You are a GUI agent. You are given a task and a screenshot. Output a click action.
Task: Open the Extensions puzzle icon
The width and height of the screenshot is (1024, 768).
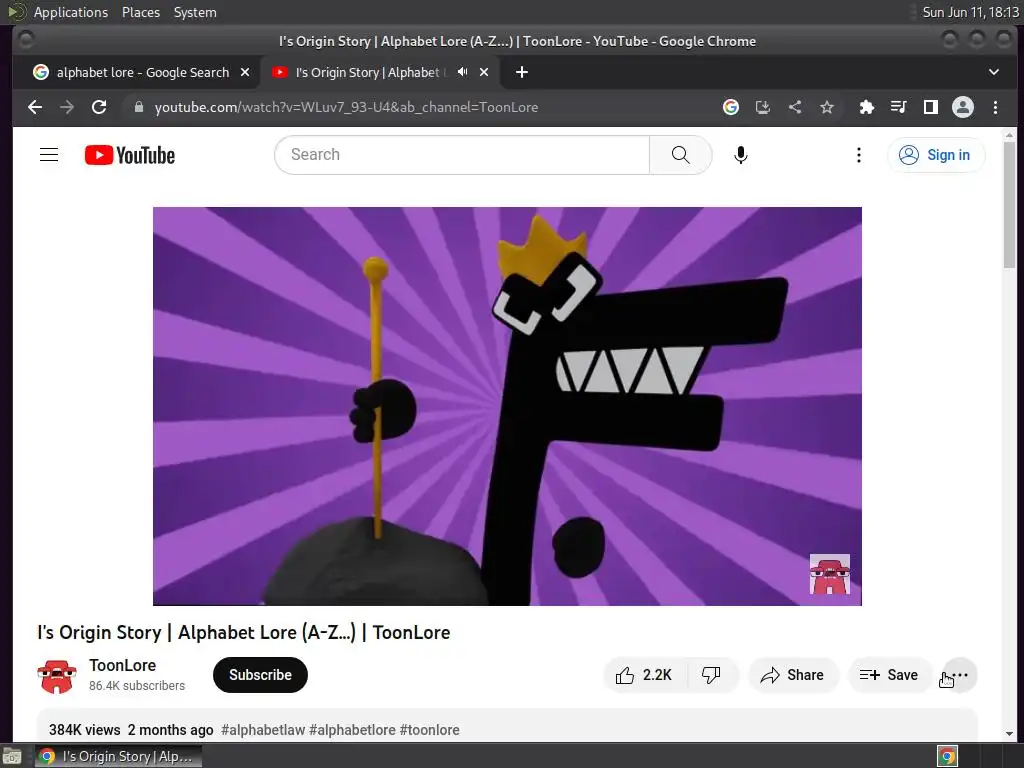[x=867, y=107]
